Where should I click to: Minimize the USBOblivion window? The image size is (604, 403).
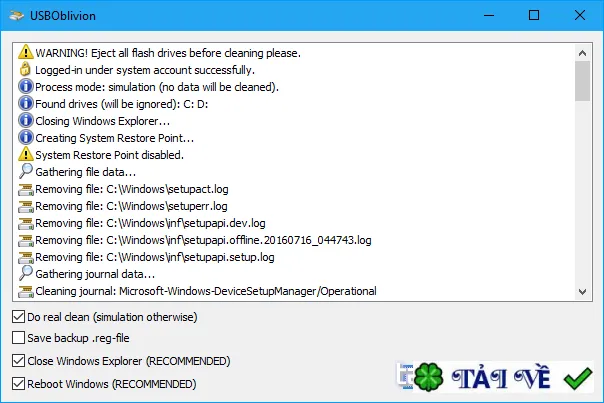[489, 15]
